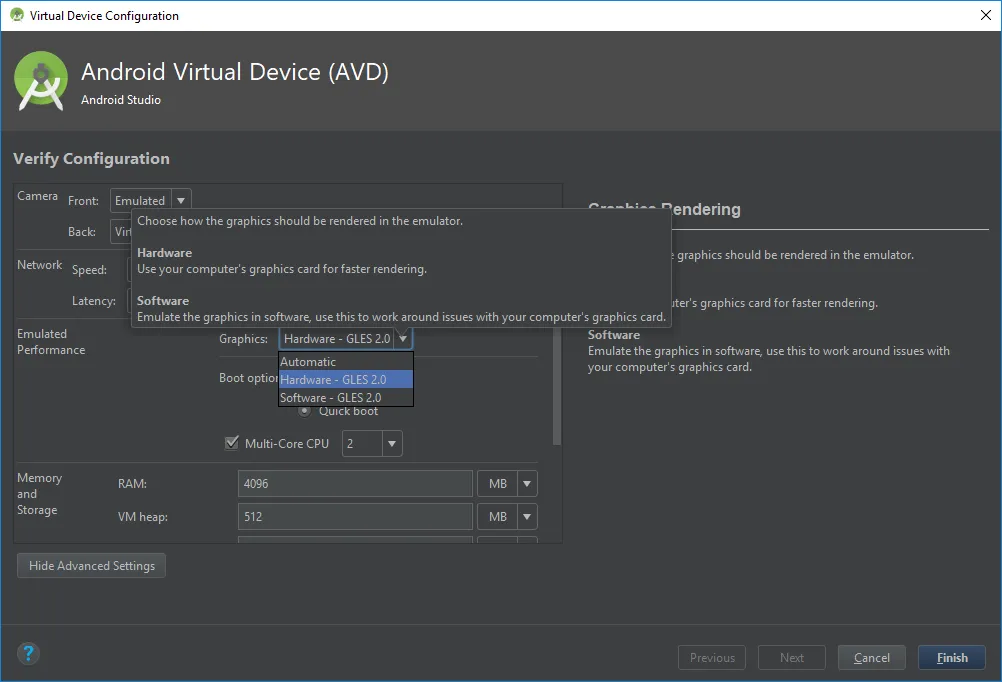Click the Next button
This screenshot has height=682, width=1002.
tap(792, 657)
